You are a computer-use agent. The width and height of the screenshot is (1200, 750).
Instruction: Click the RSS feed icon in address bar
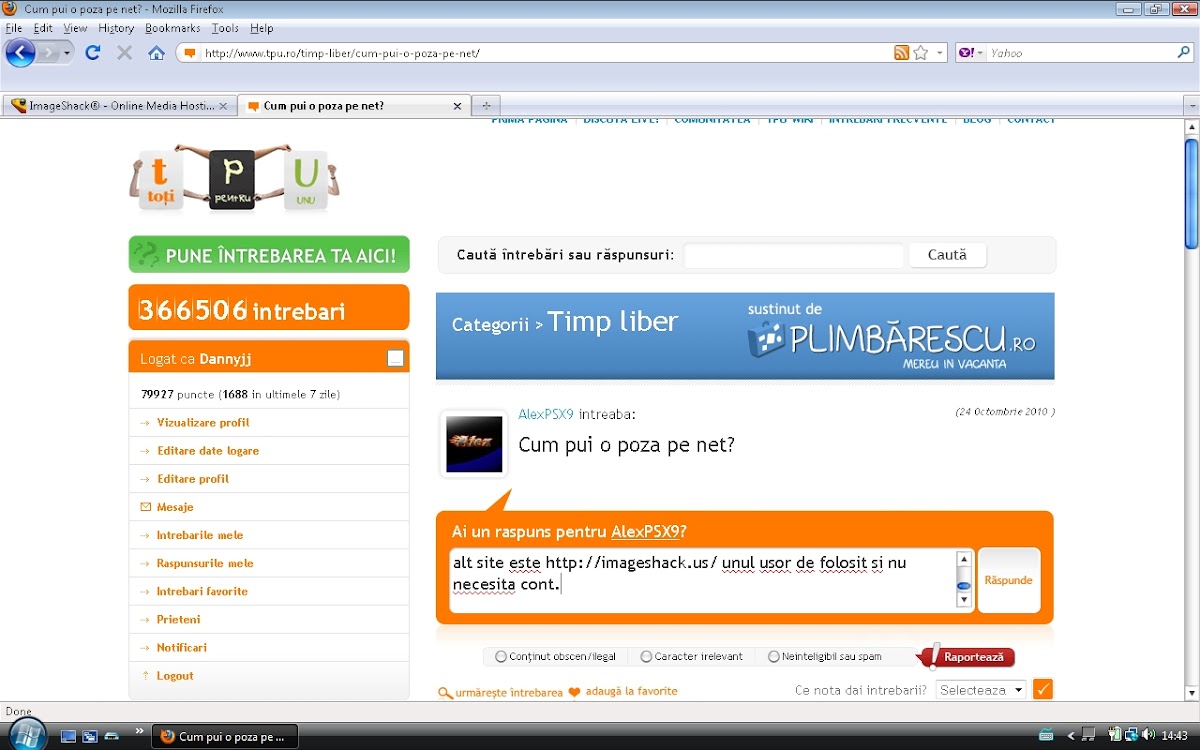pyautogui.click(x=901, y=53)
